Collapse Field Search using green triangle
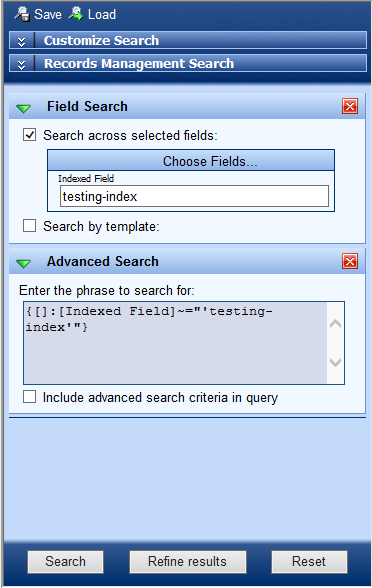 24,109
